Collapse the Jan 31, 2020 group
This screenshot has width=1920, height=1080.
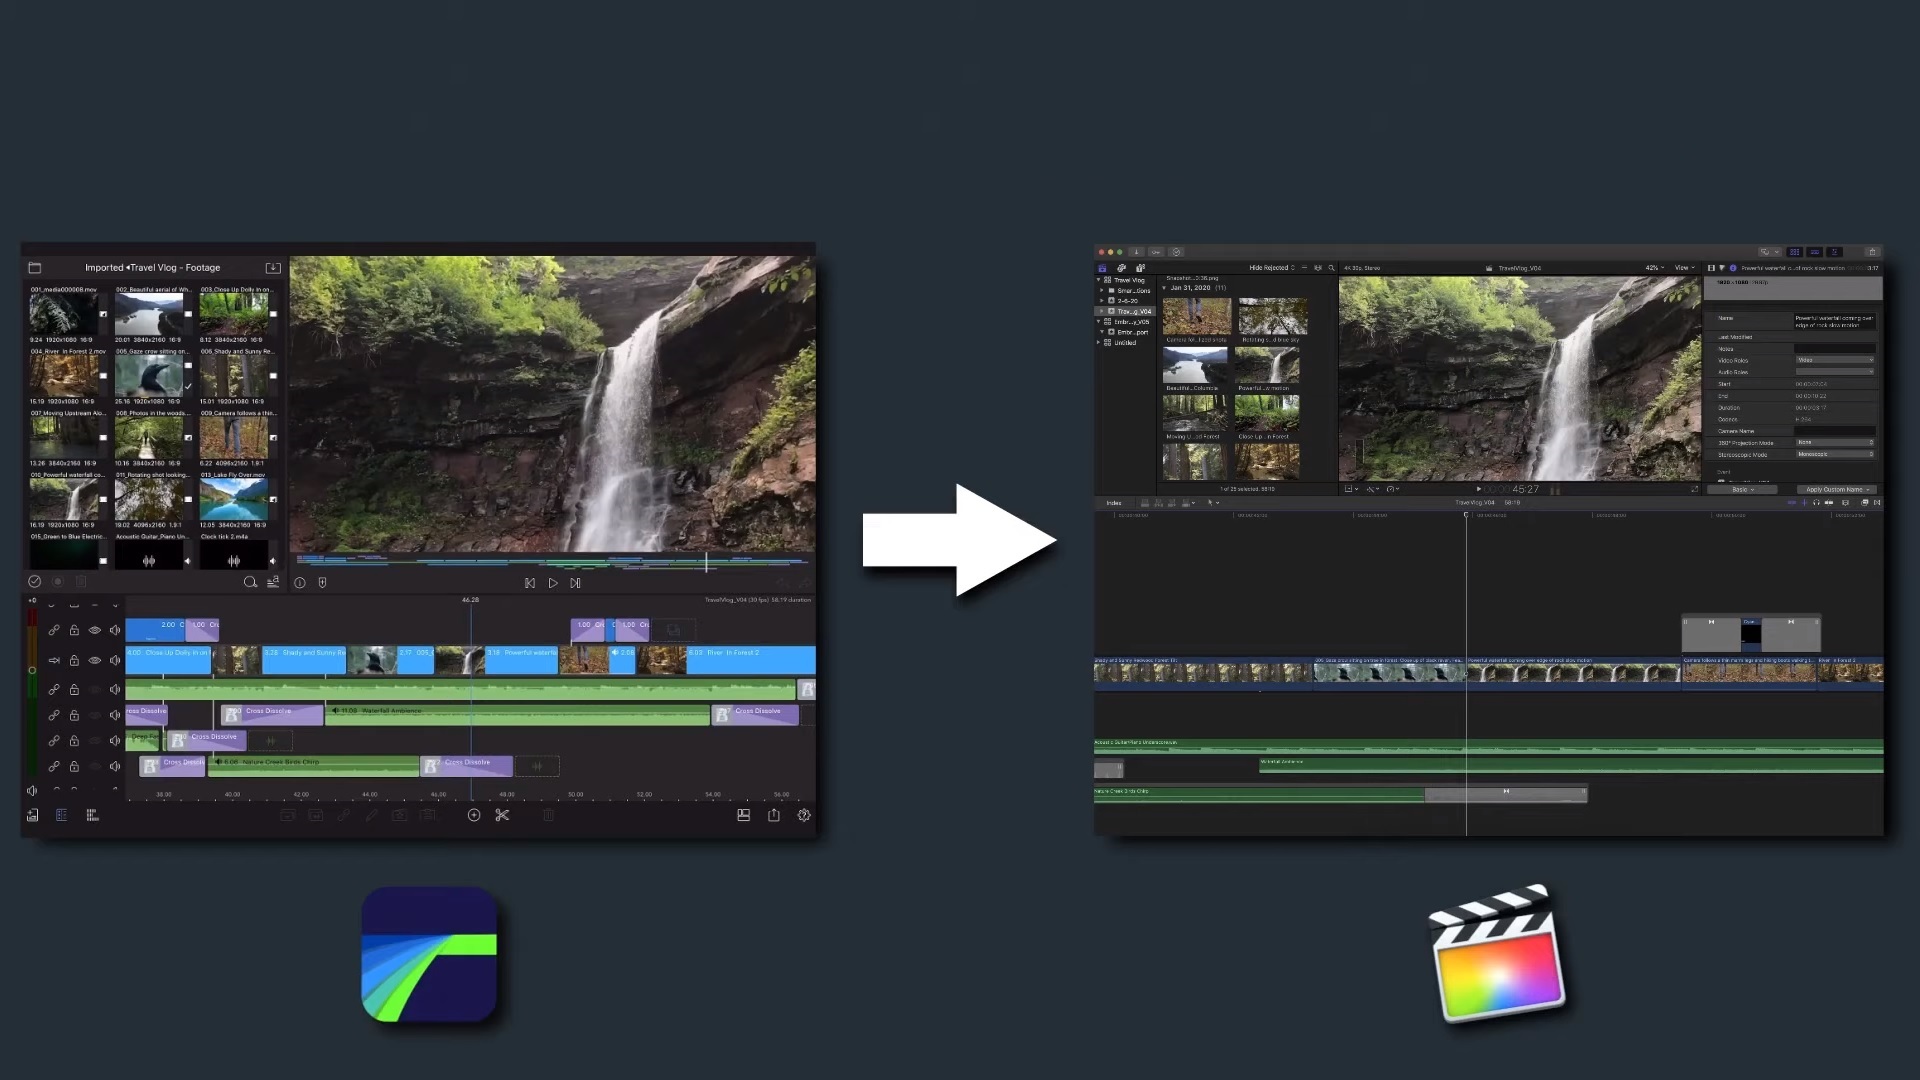[x=1164, y=288]
